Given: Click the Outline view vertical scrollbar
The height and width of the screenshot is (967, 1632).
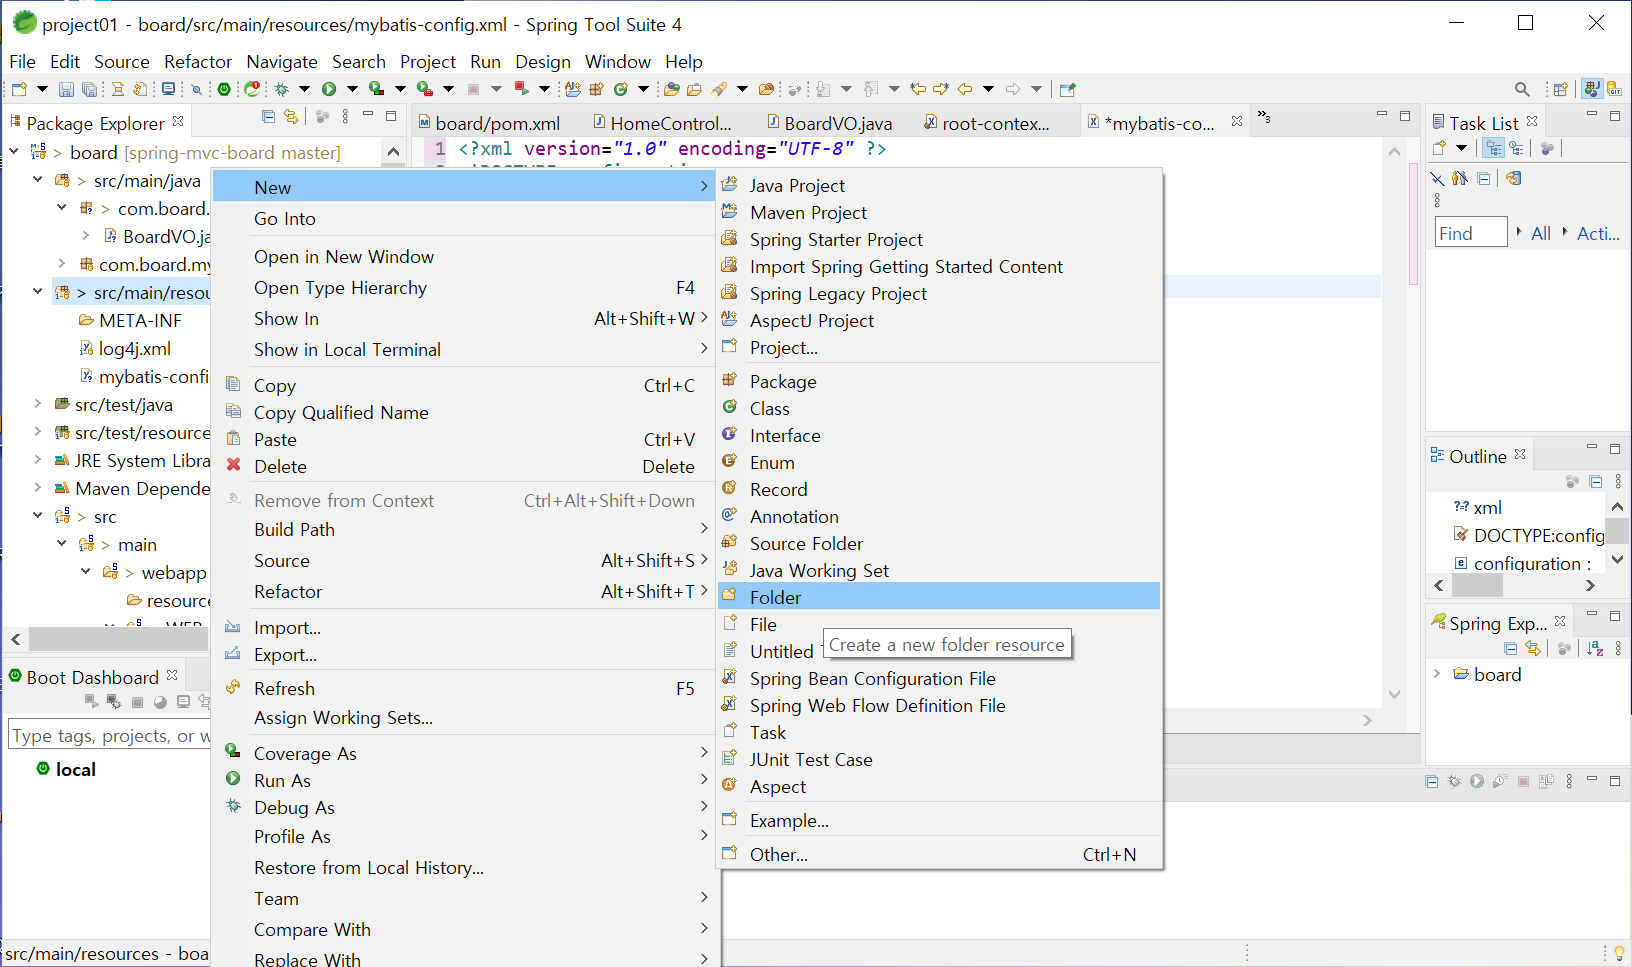Looking at the screenshot, I should [x=1617, y=533].
